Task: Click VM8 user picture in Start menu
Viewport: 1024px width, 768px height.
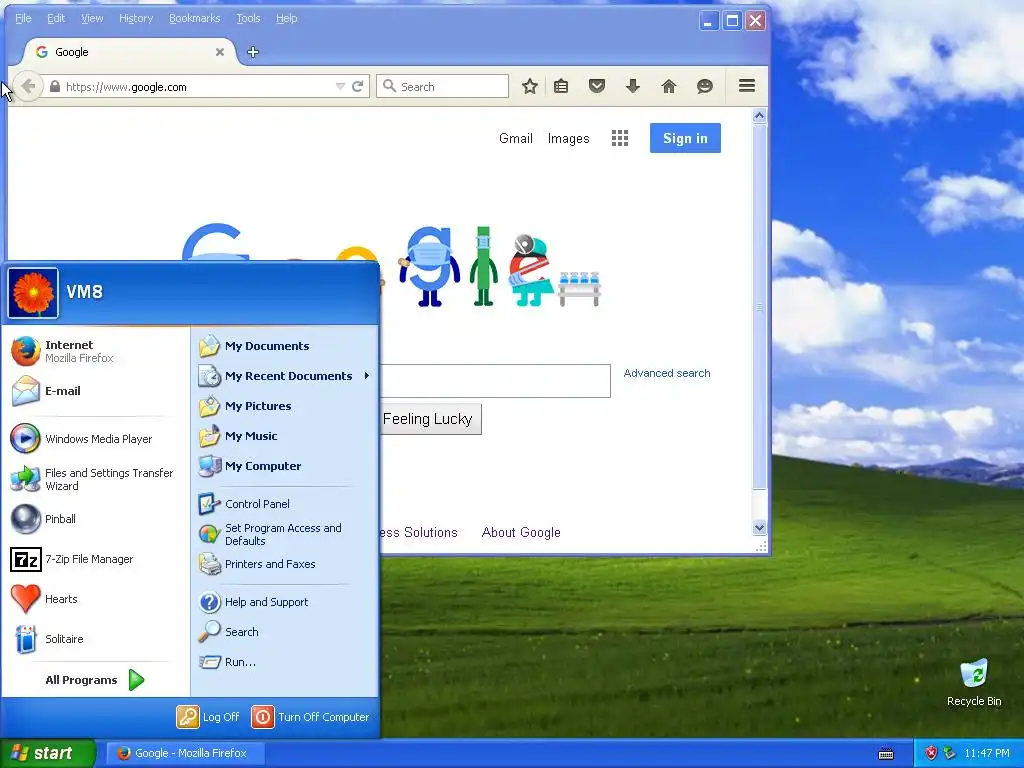Action: (x=33, y=293)
